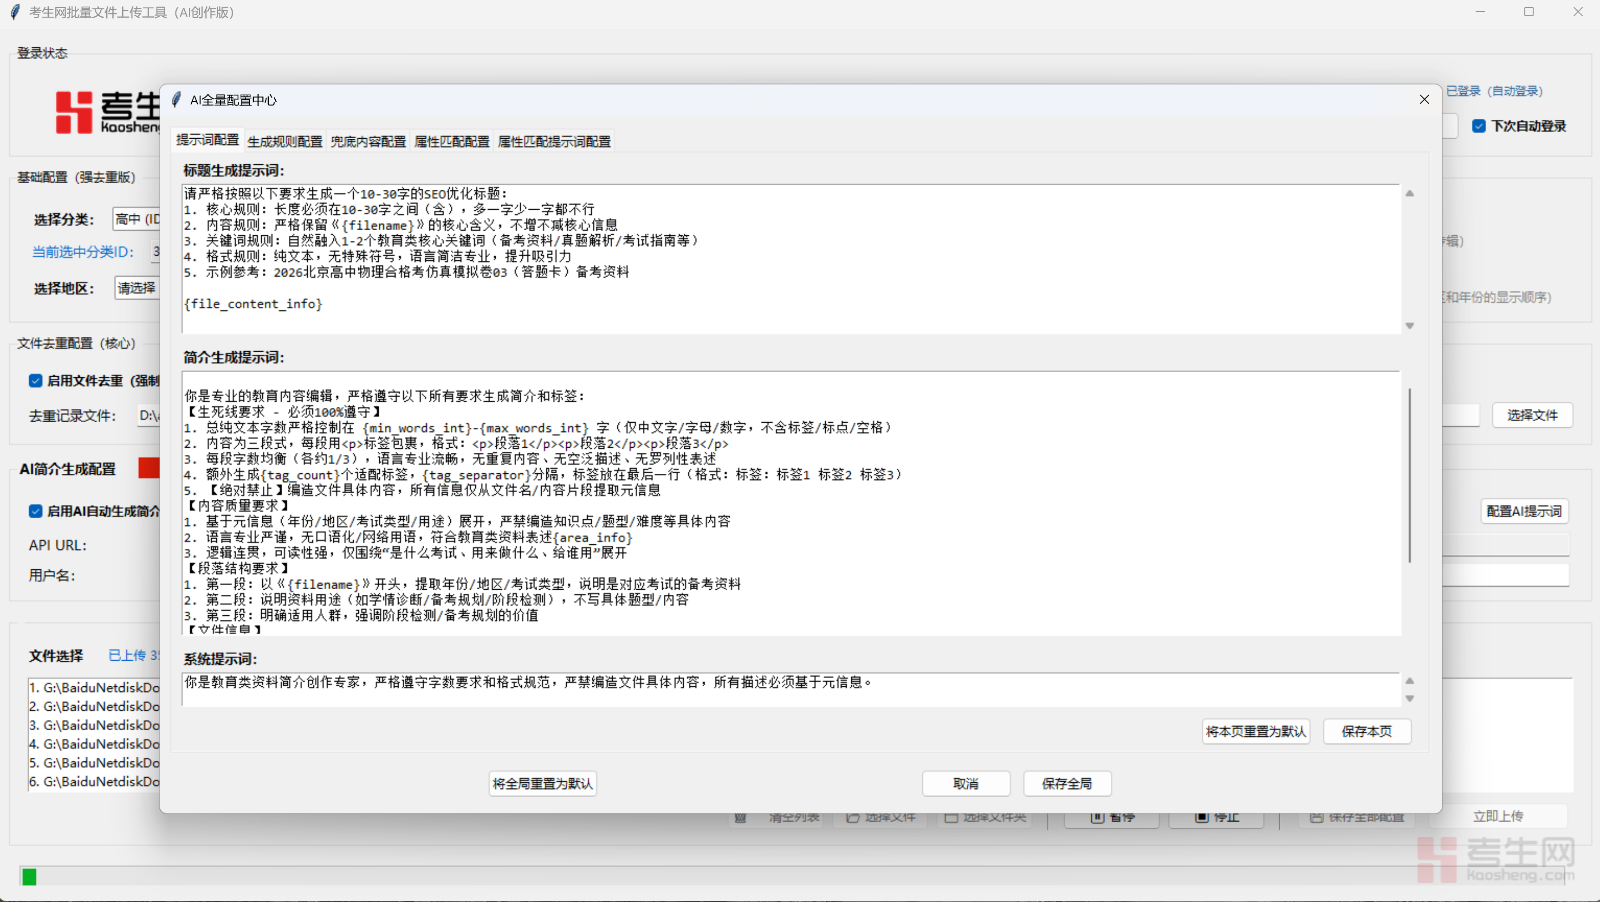Uncheck the 启用文件去重 checkbox
Viewport: 1600px width, 902px height.
coord(36,381)
